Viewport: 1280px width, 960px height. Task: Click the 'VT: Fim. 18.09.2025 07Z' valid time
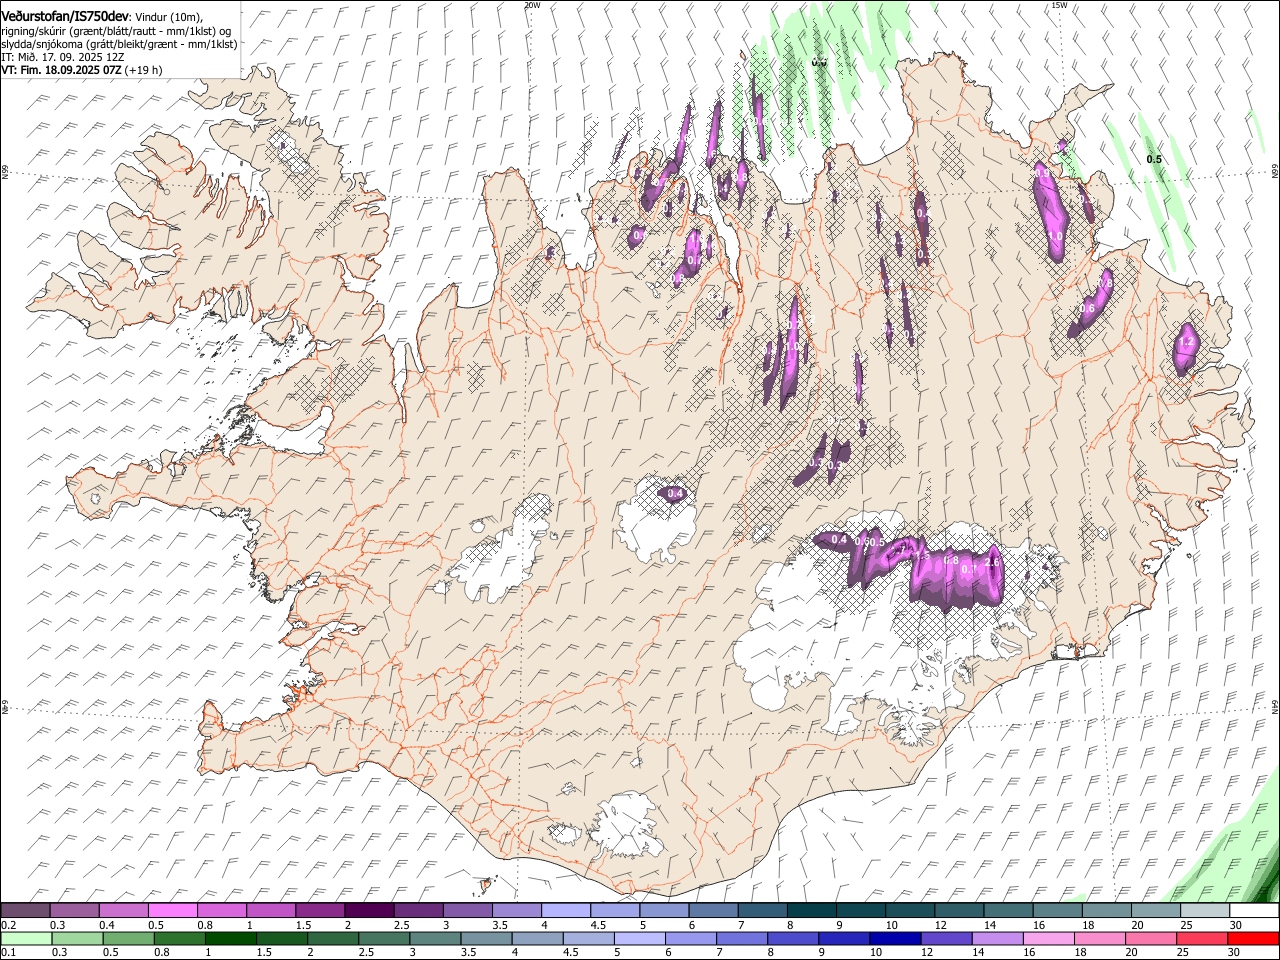pyautogui.click(x=62, y=71)
